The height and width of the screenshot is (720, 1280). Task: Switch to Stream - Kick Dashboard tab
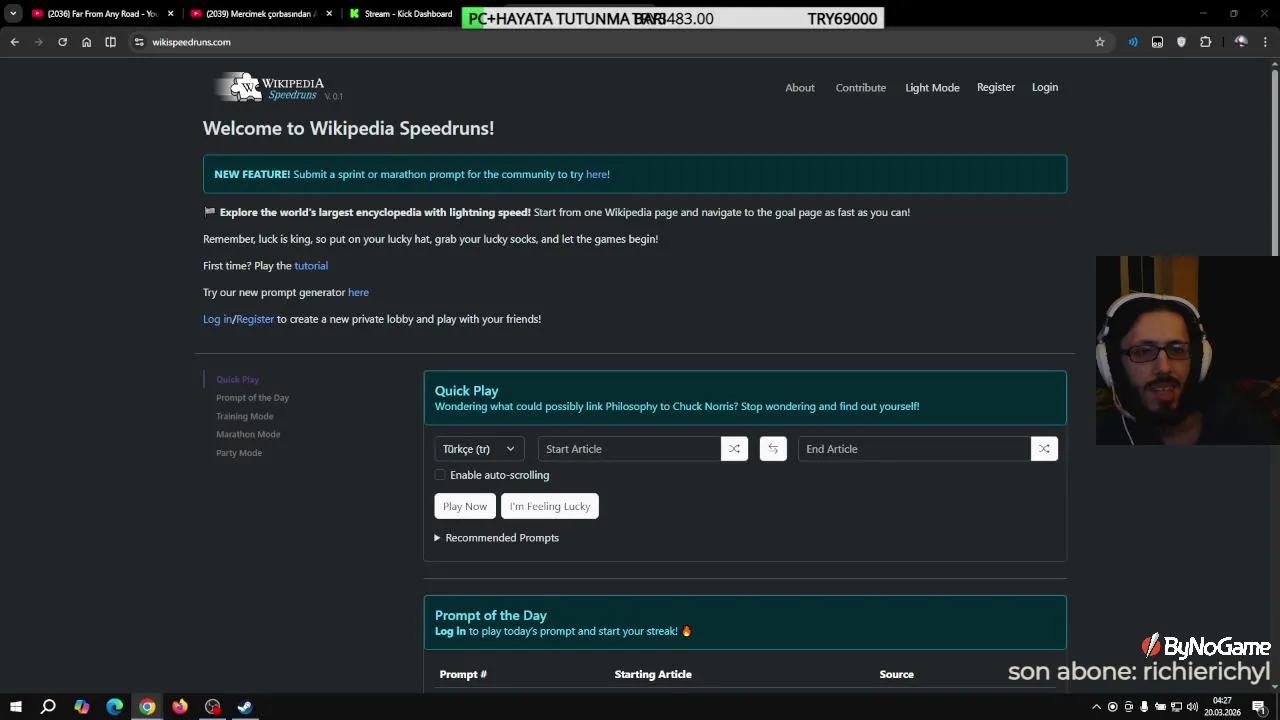[x=402, y=14]
